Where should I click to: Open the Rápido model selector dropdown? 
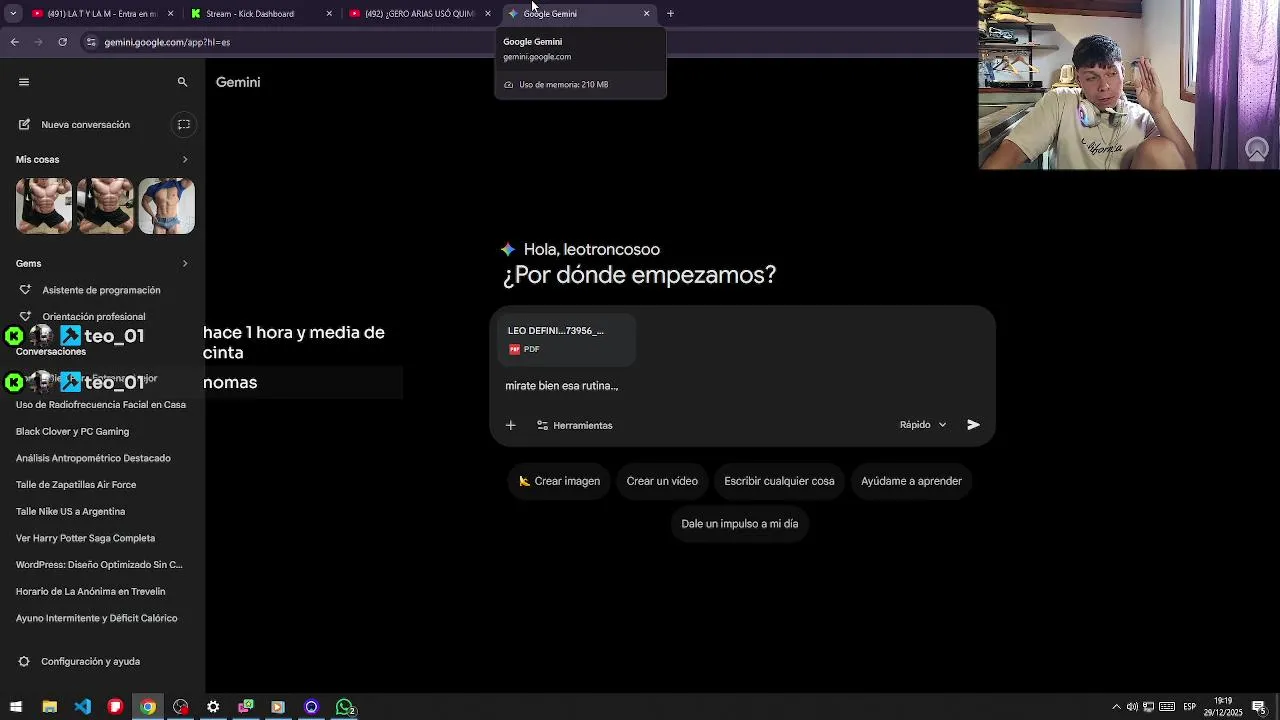(922, 425)
